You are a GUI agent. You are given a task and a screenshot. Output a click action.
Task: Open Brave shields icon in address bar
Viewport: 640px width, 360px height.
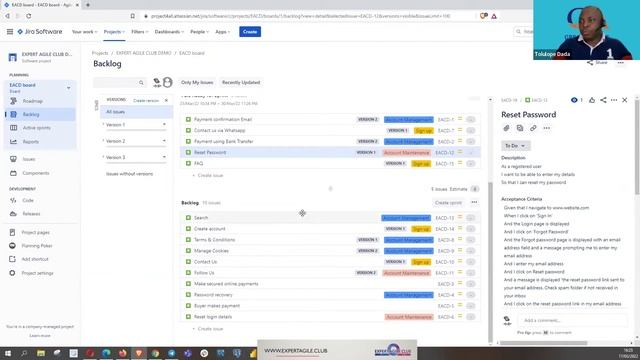(484, 16)
